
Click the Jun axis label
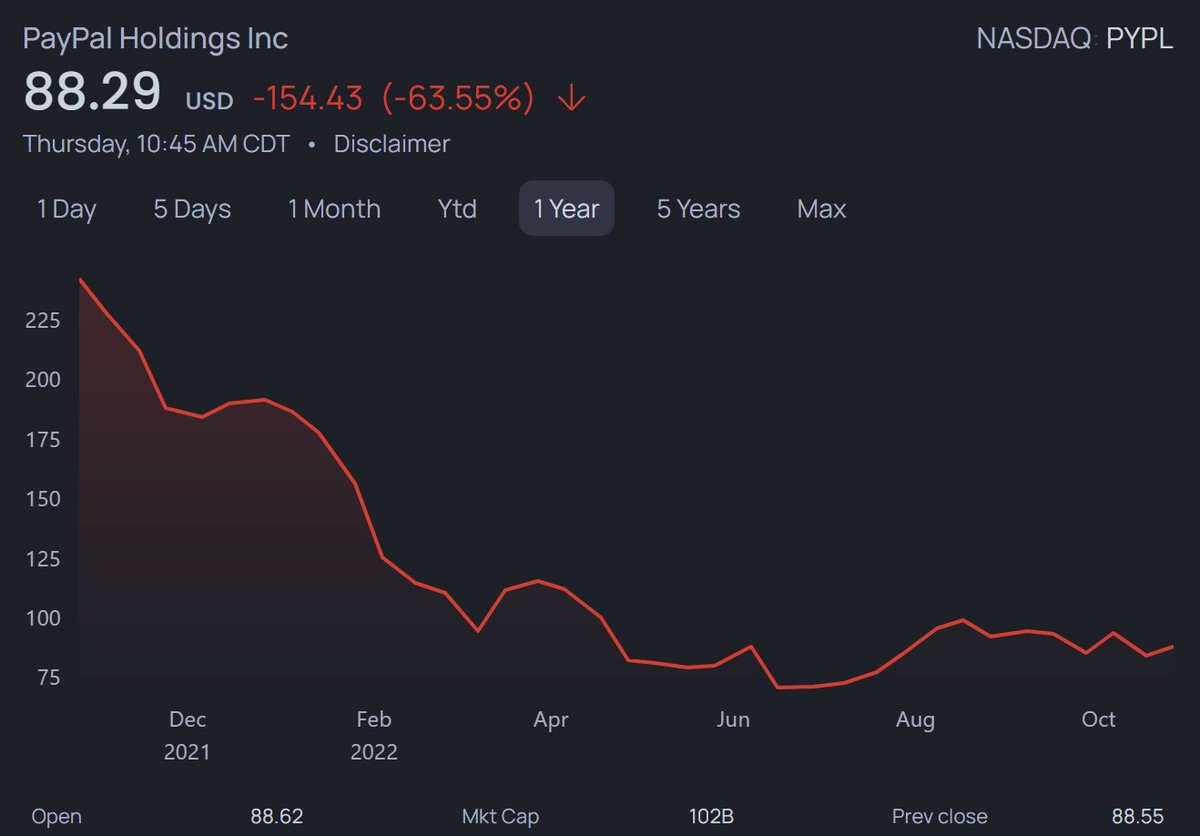tap(733, 719)
